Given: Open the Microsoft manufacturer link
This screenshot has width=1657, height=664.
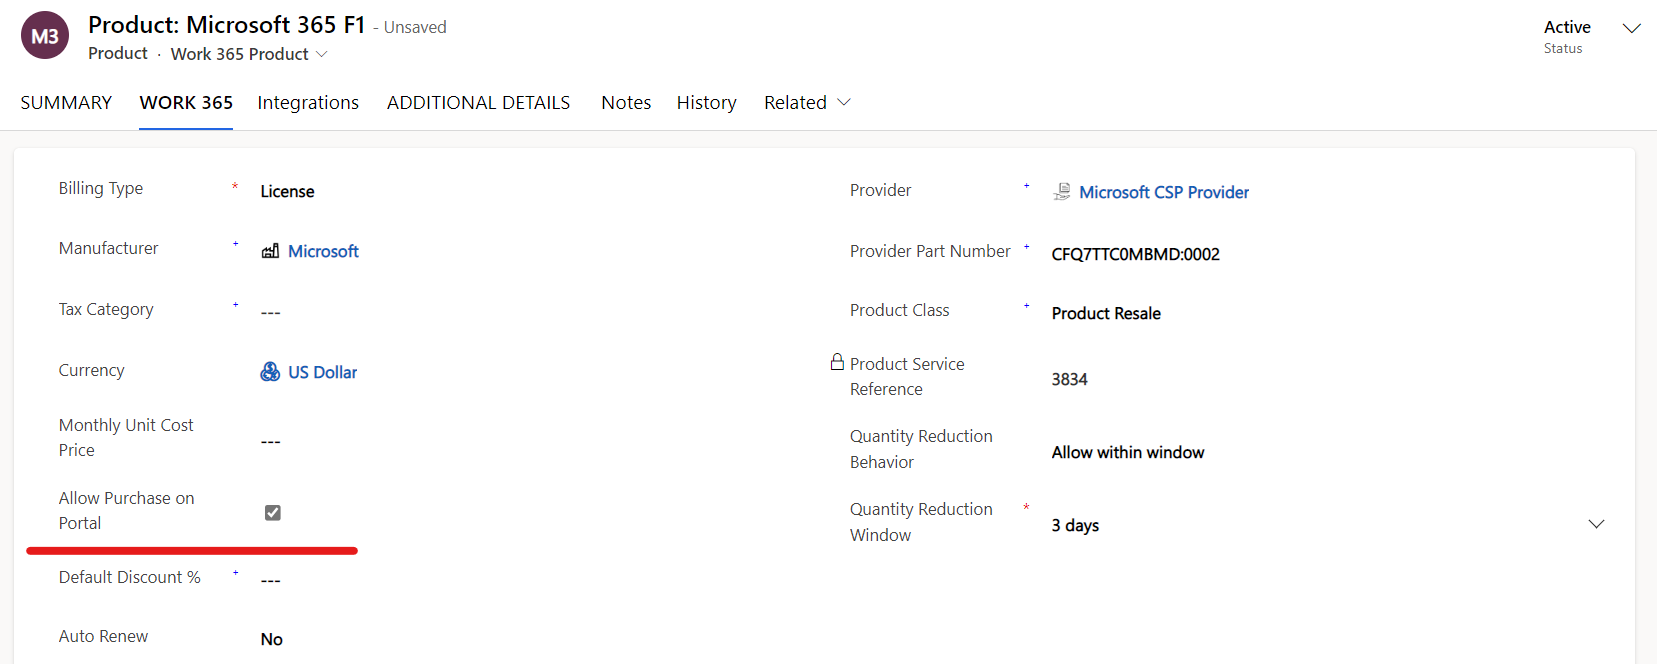Looking at the screenshot, I should coord(323,251).
